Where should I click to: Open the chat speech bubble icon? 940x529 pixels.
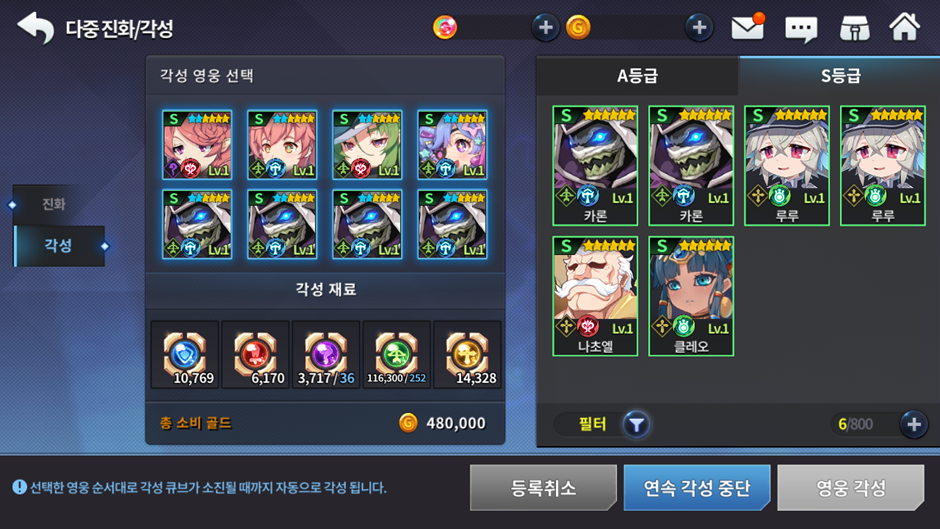801,29
